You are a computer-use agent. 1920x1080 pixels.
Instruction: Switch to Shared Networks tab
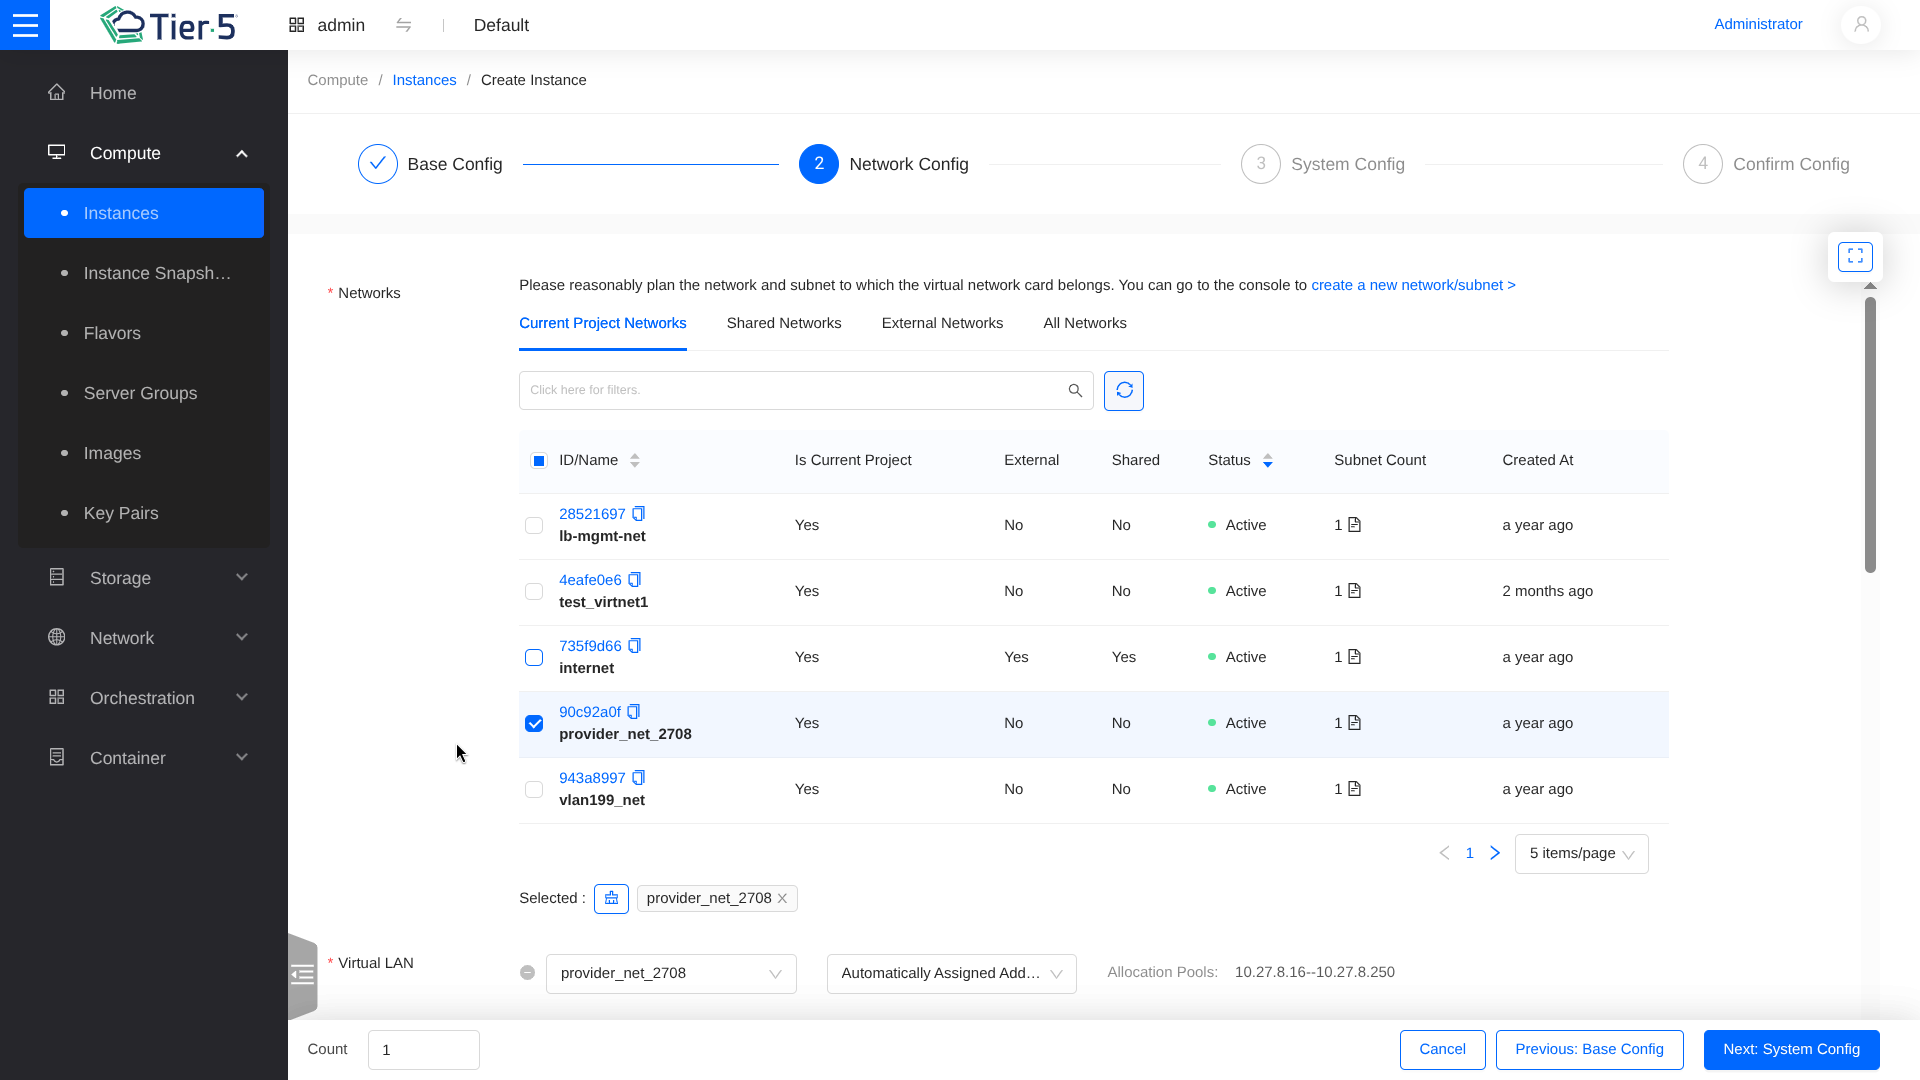[x=784, y=323]
